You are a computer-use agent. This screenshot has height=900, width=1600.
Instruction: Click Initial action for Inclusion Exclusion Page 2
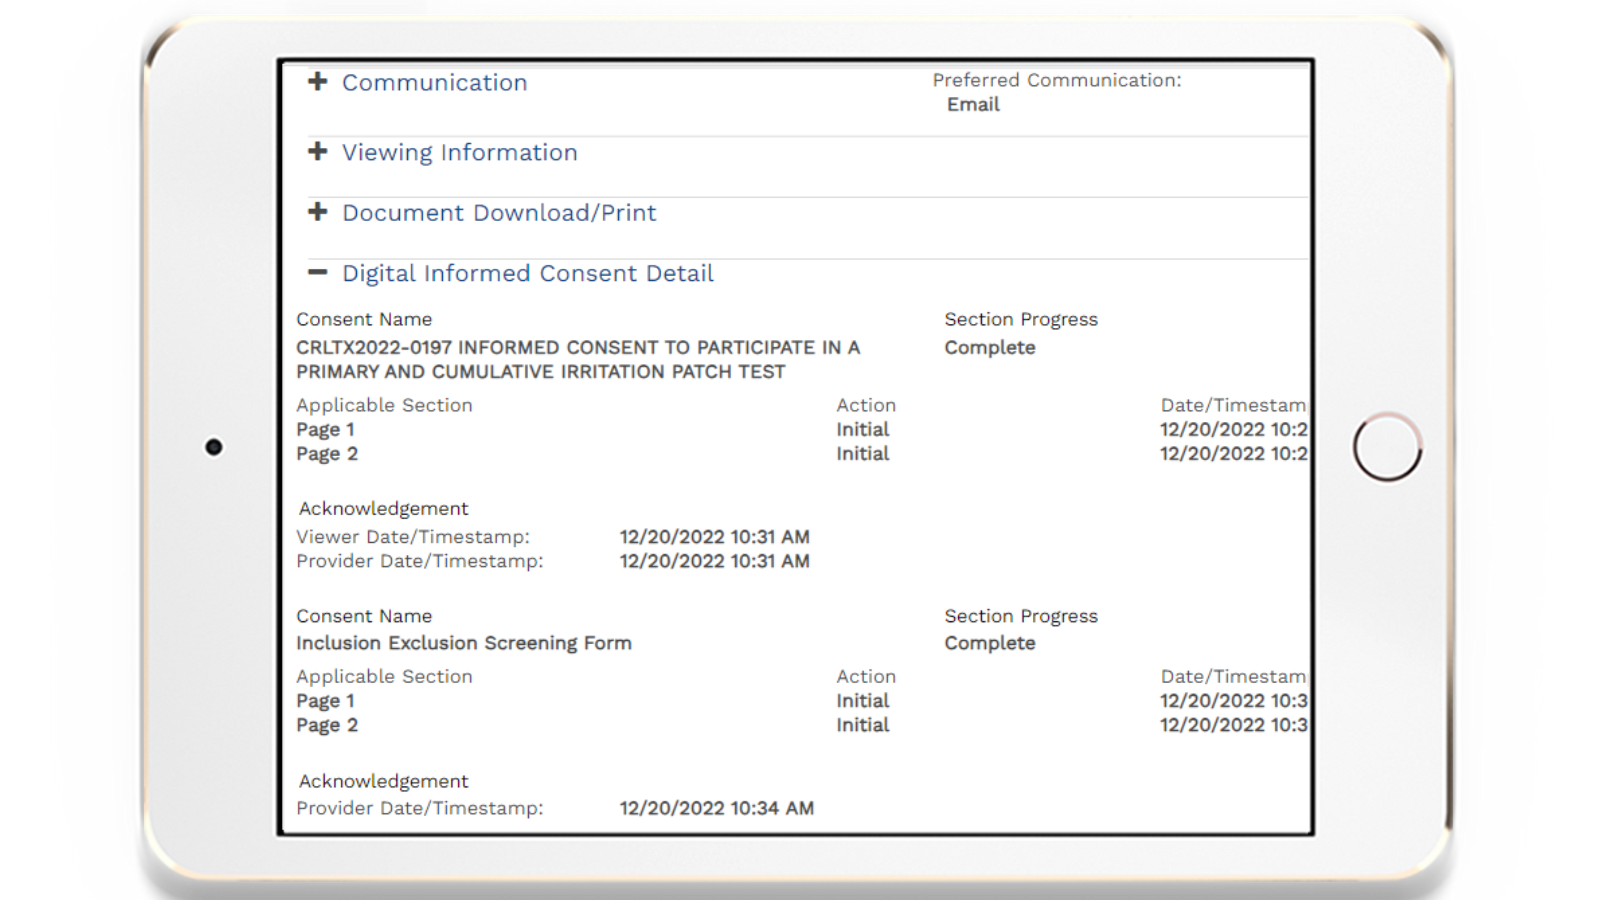point(862,725)
